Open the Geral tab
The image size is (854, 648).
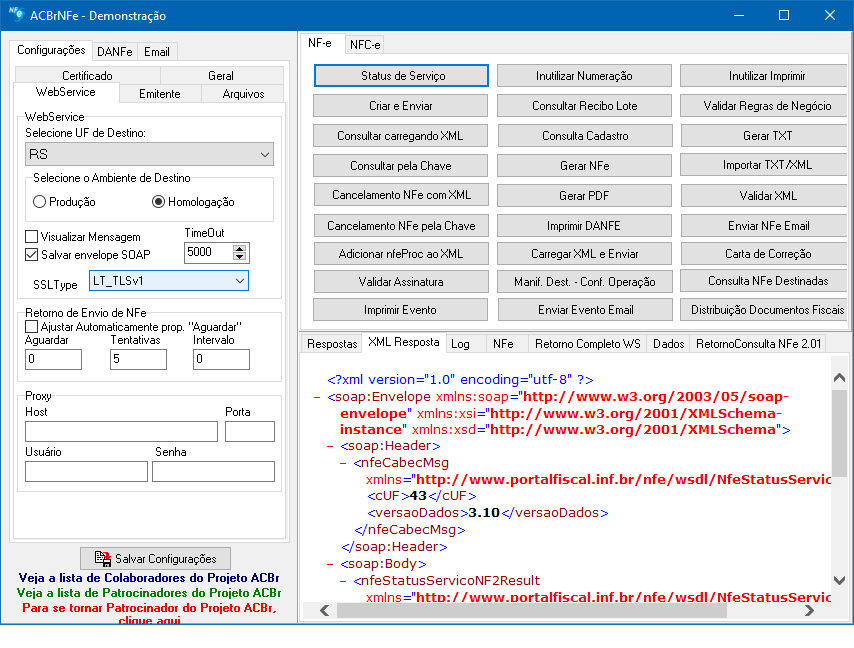[221, 76]
